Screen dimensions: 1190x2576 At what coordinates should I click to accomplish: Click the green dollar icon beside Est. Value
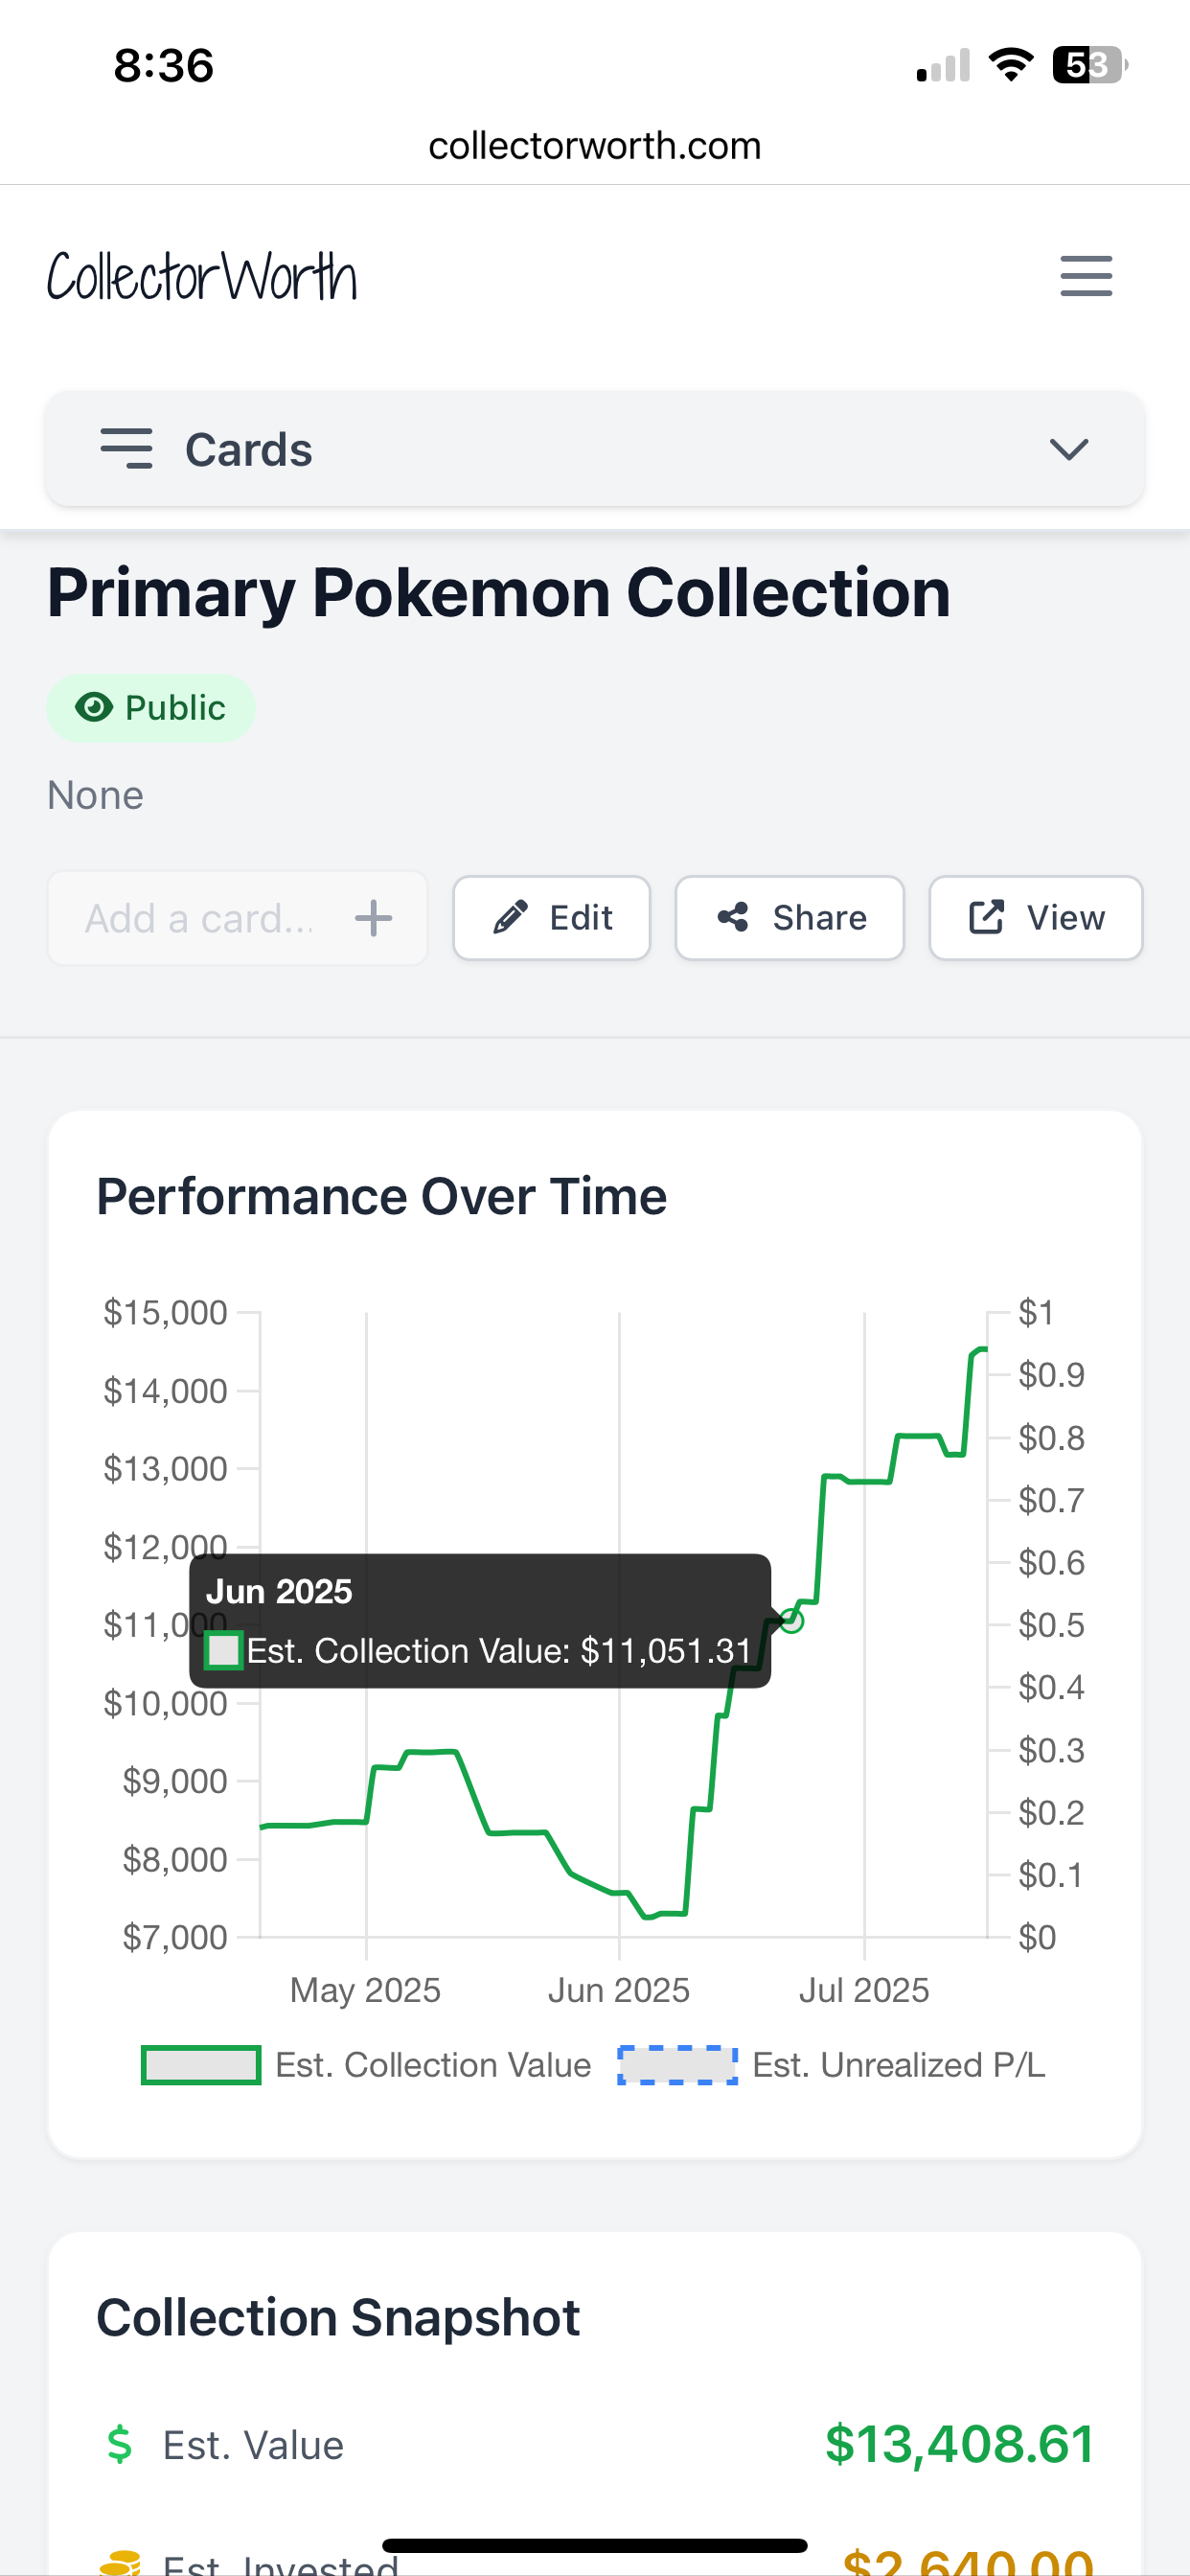120,2444
